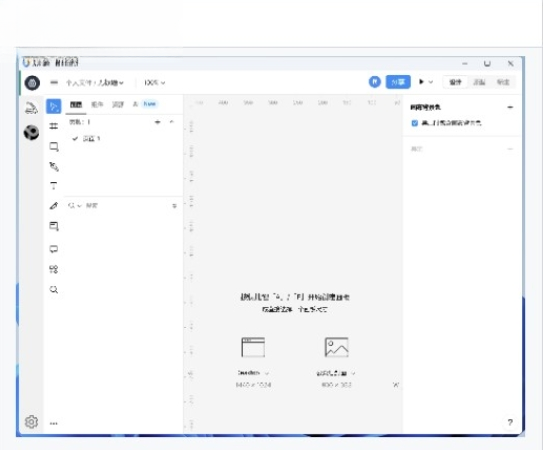Viewport: 543px width, 450px height.
Task: Click the magnifier search tool in left toolbar
Action: coord(54,290)
